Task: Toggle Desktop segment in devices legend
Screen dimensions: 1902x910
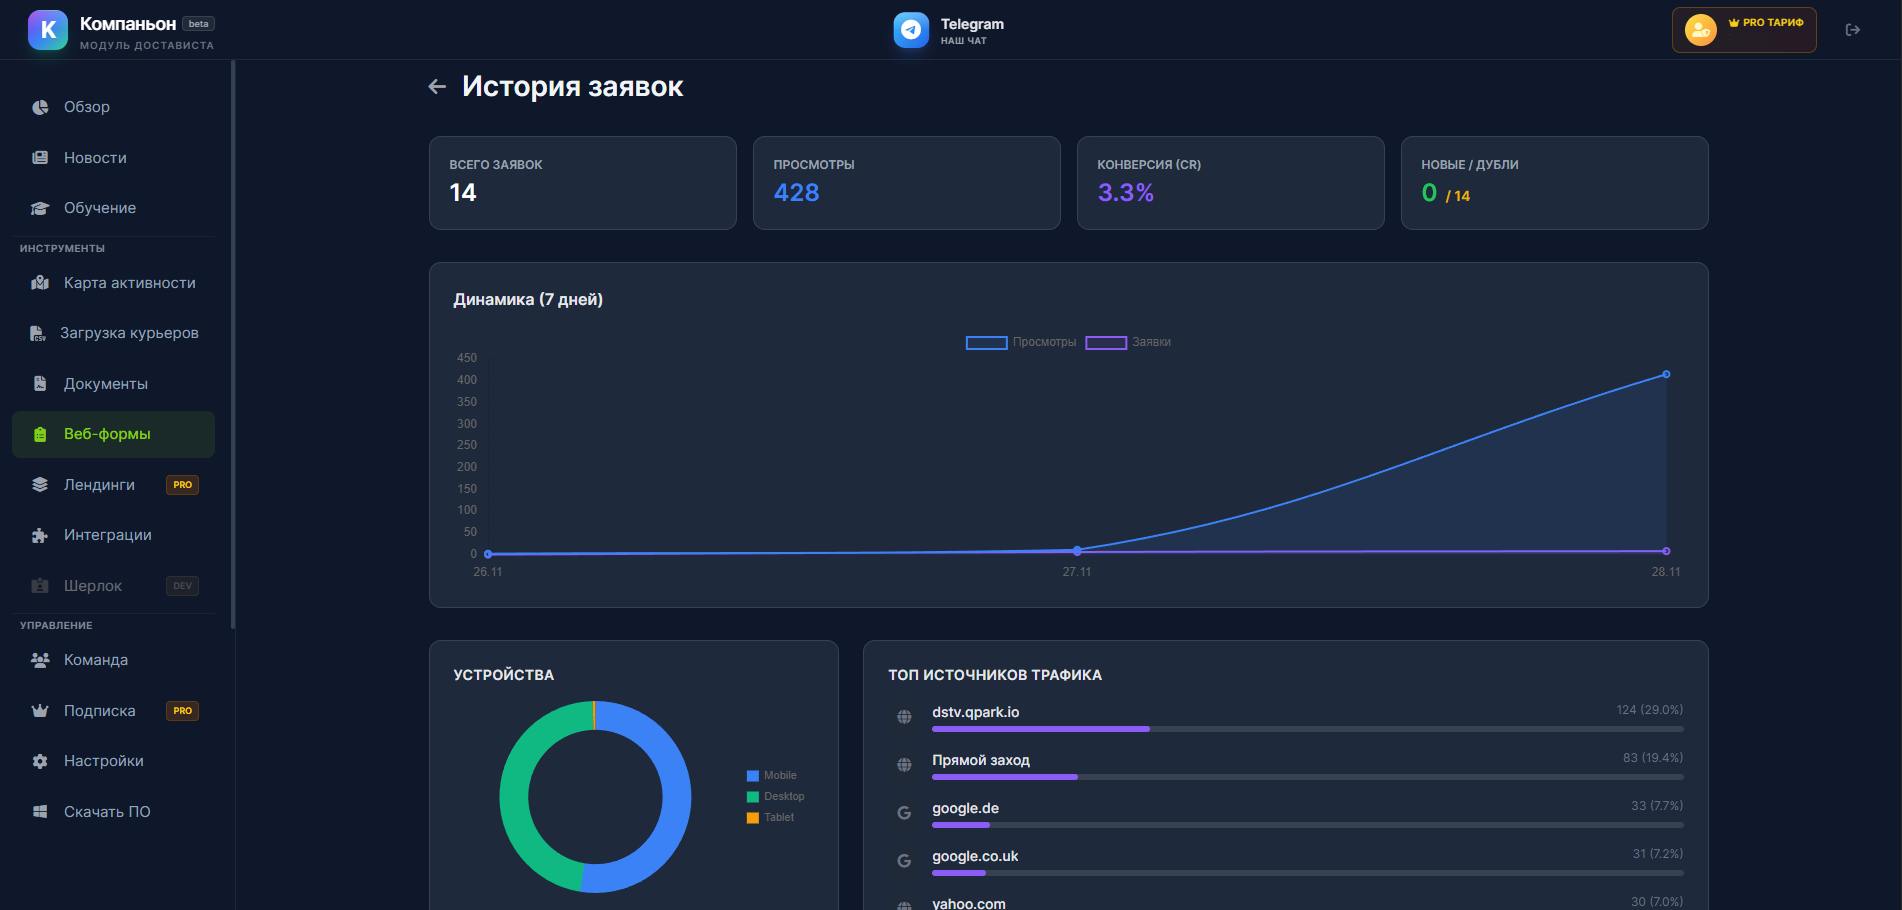Action: point(775,796)
